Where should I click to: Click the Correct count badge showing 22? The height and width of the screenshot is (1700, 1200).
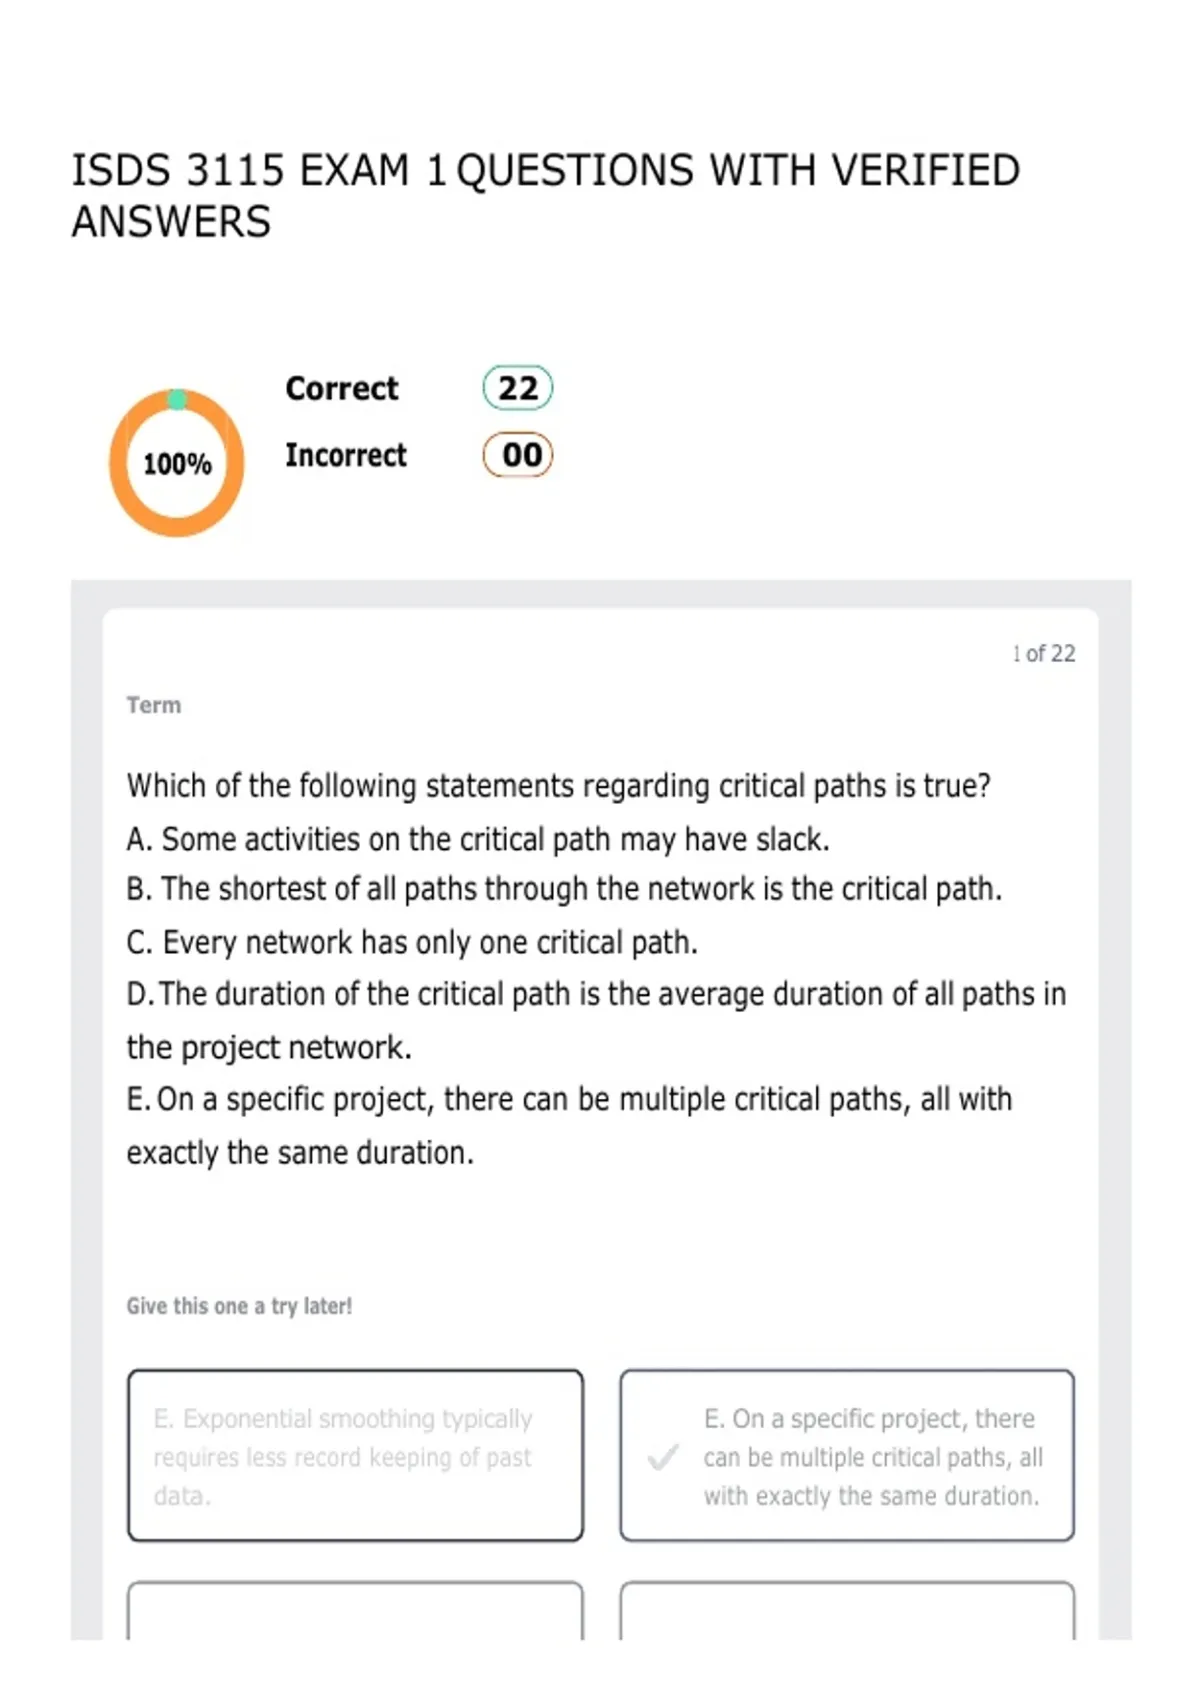pos(518,388)
